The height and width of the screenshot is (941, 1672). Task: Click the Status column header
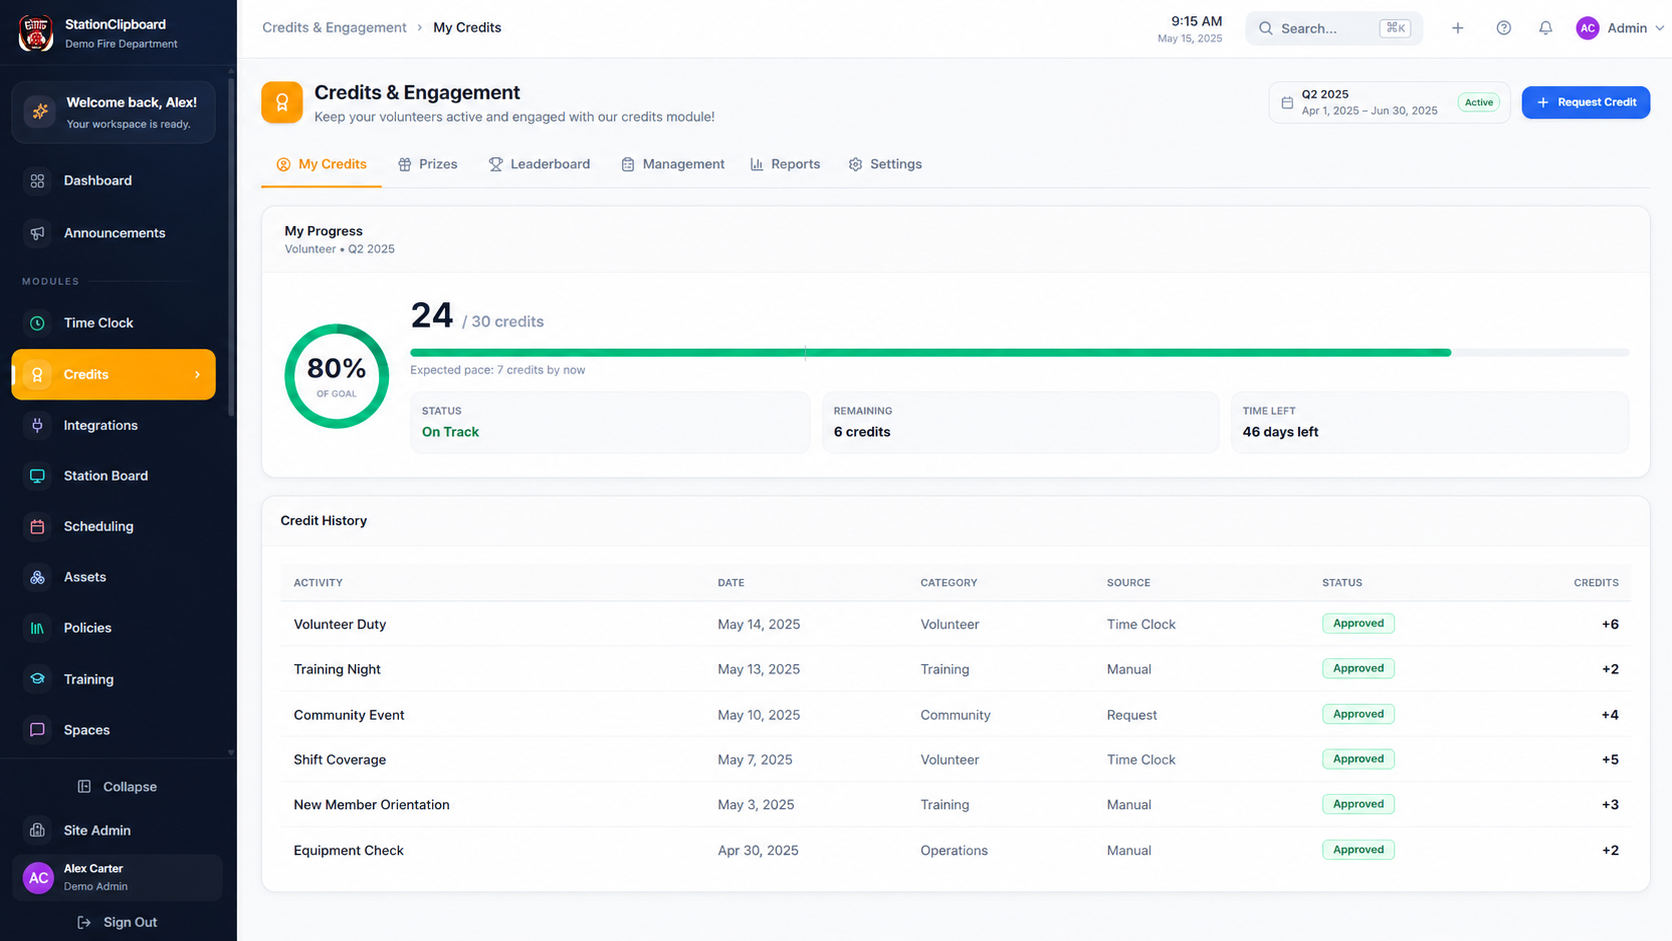click(1342, 583)
